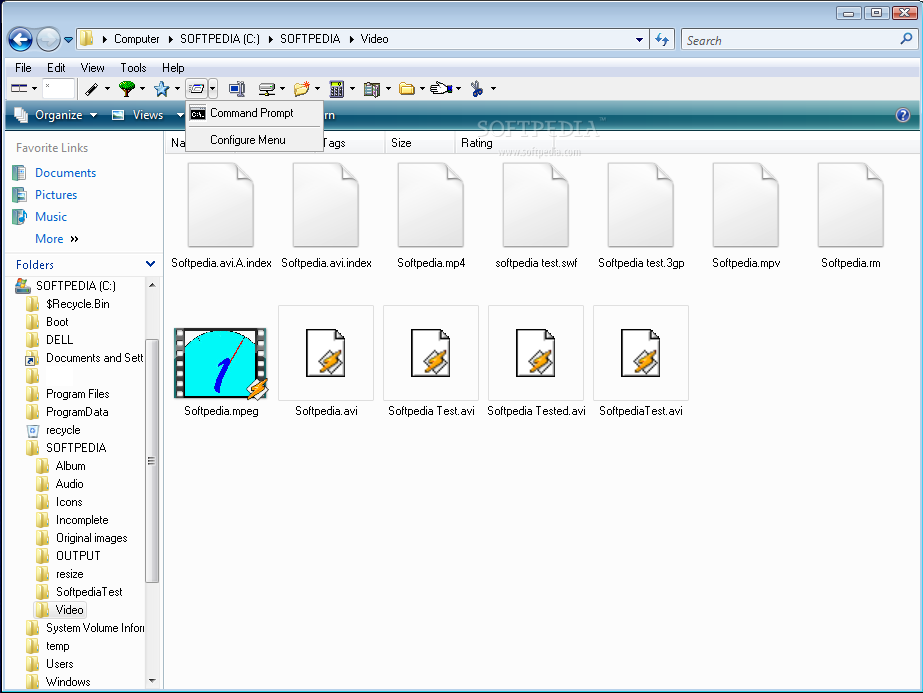Open dropdown arrow next to calculator icon
Viewport: 923px width, 693px height.
pyautogui.click(x=353, y=89)
